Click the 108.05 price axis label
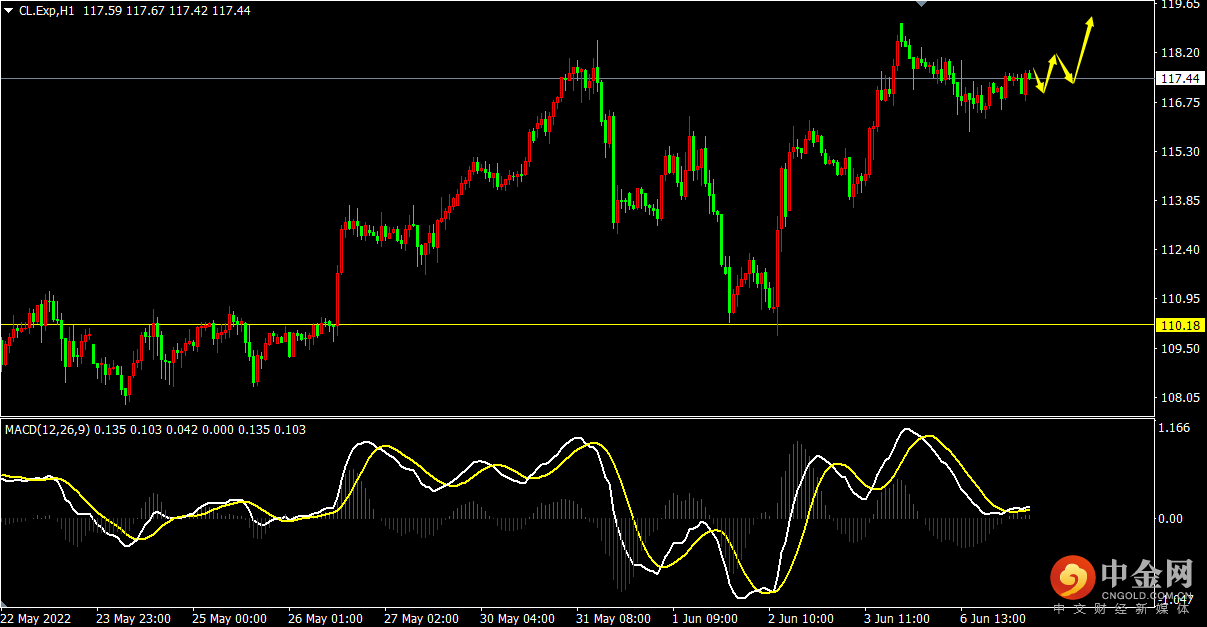1207x627 pixels. [1179, 398]
